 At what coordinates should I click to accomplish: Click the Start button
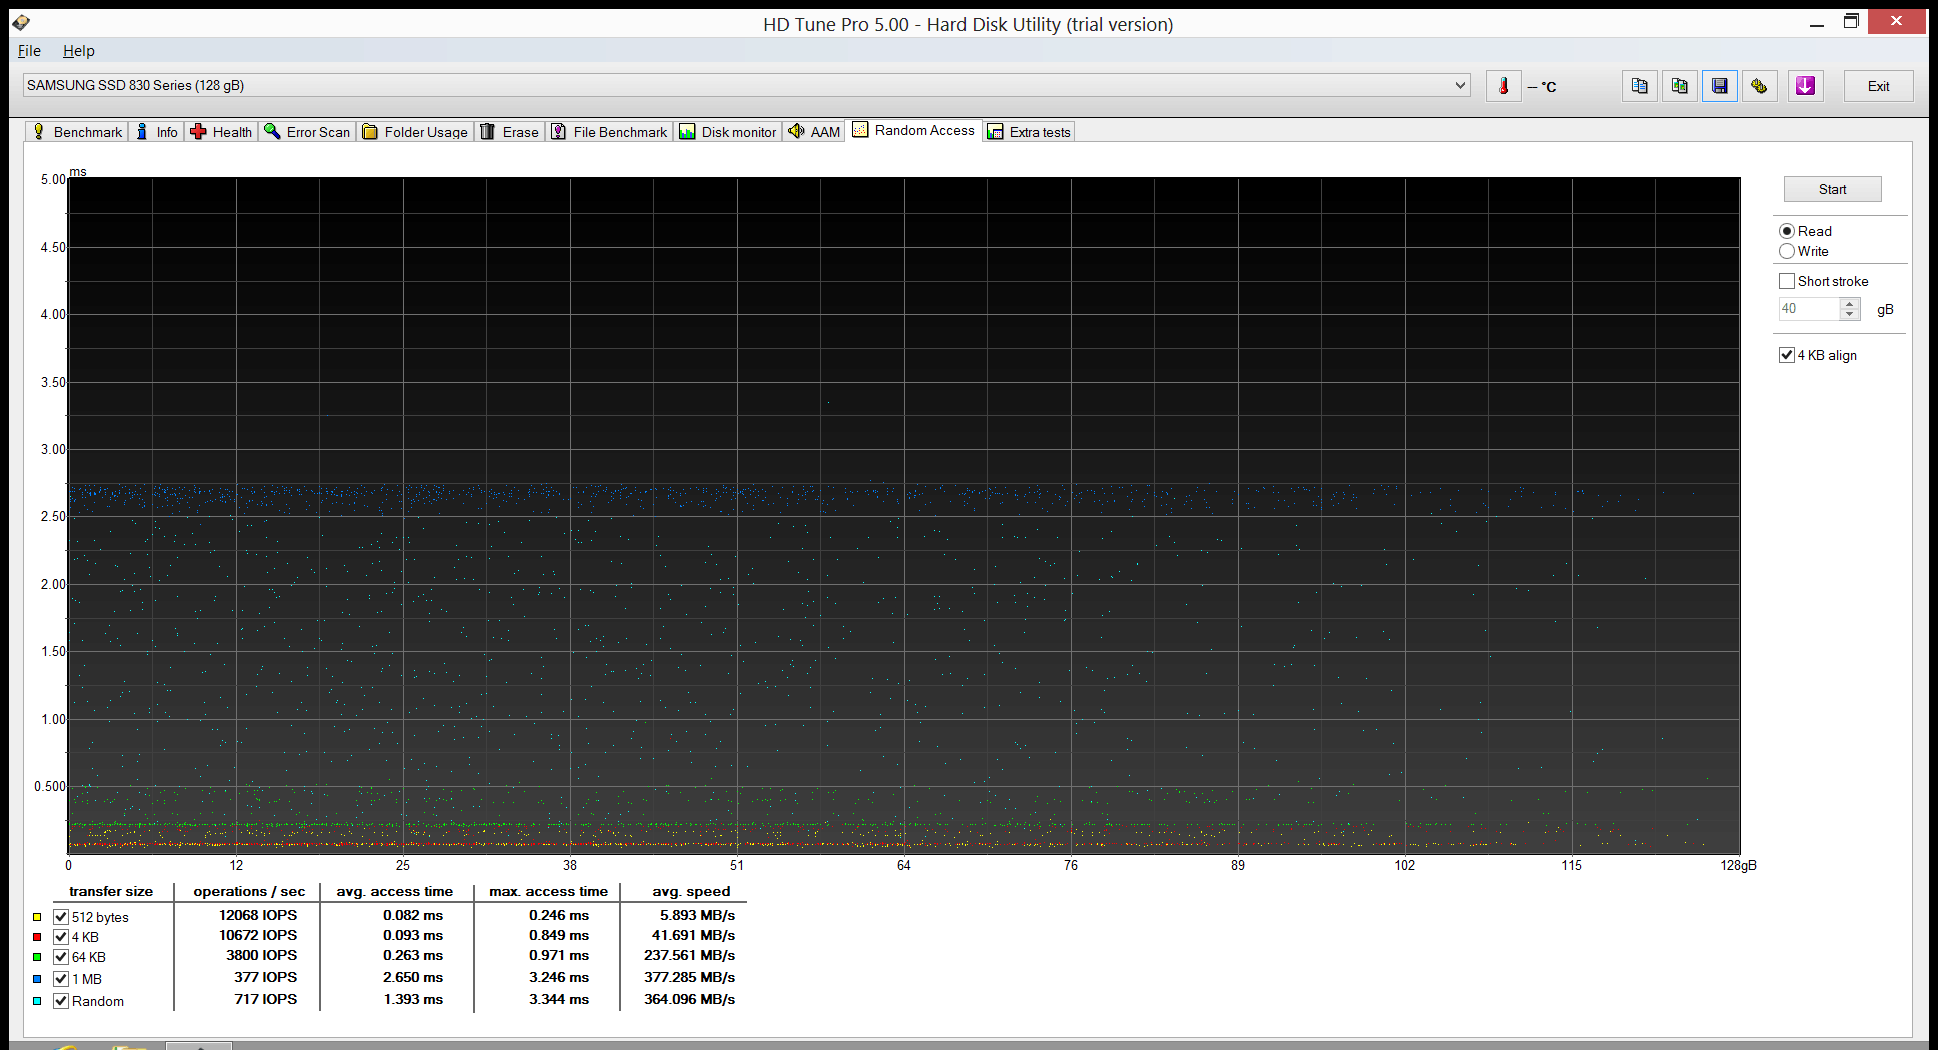(x=1832, y=189)
